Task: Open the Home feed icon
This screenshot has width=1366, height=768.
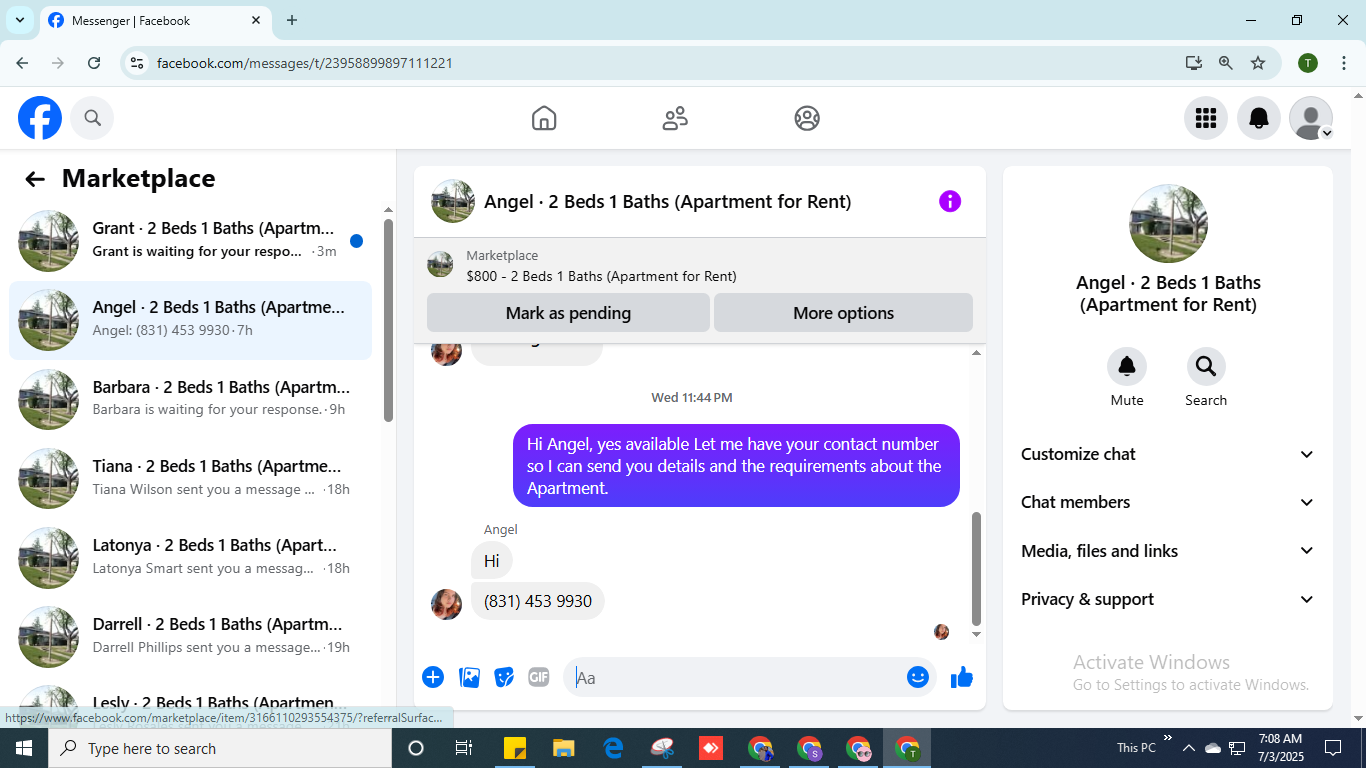Action: (544, 118)
